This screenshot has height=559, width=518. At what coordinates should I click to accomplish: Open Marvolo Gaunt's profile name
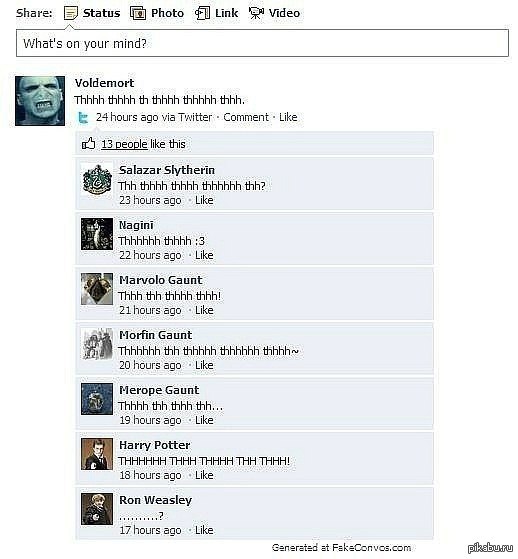(x=161, y=280)
